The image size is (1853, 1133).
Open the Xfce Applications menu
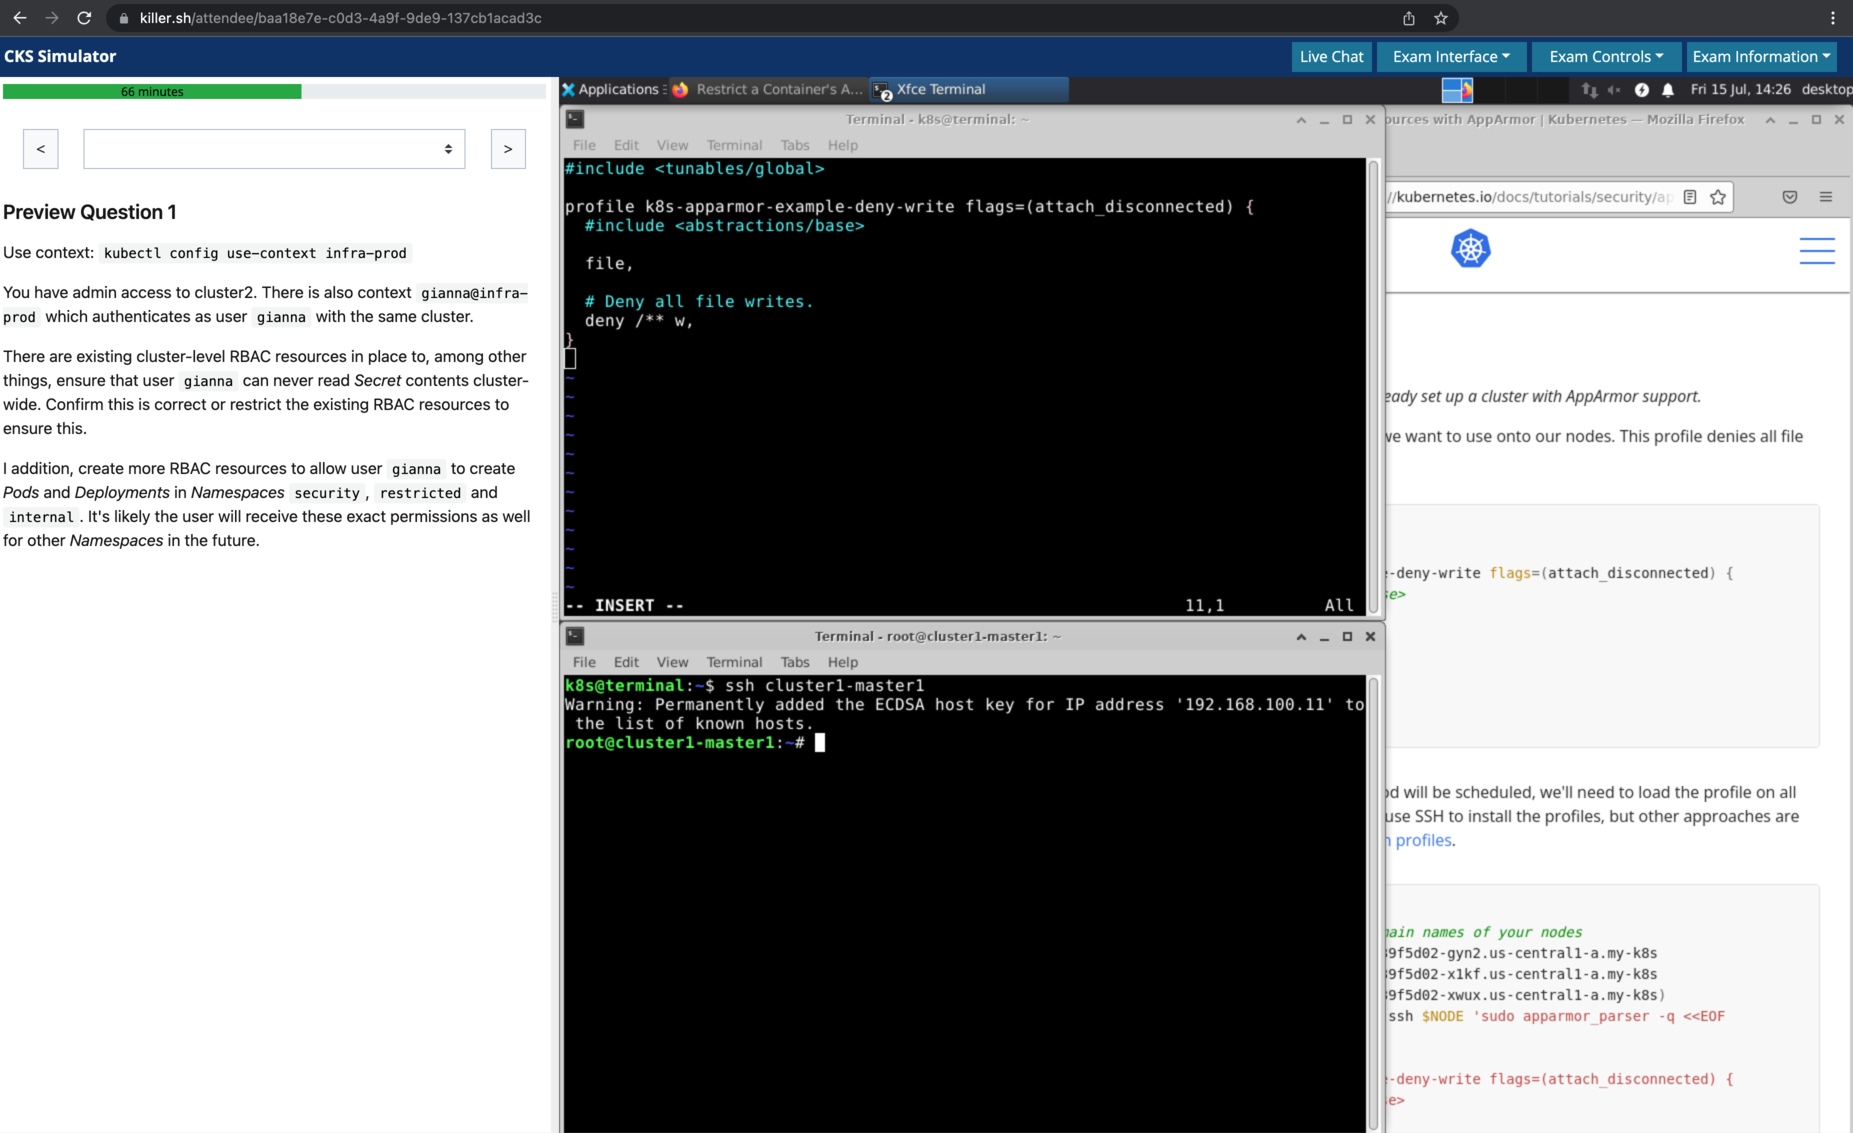click(611, 90)
